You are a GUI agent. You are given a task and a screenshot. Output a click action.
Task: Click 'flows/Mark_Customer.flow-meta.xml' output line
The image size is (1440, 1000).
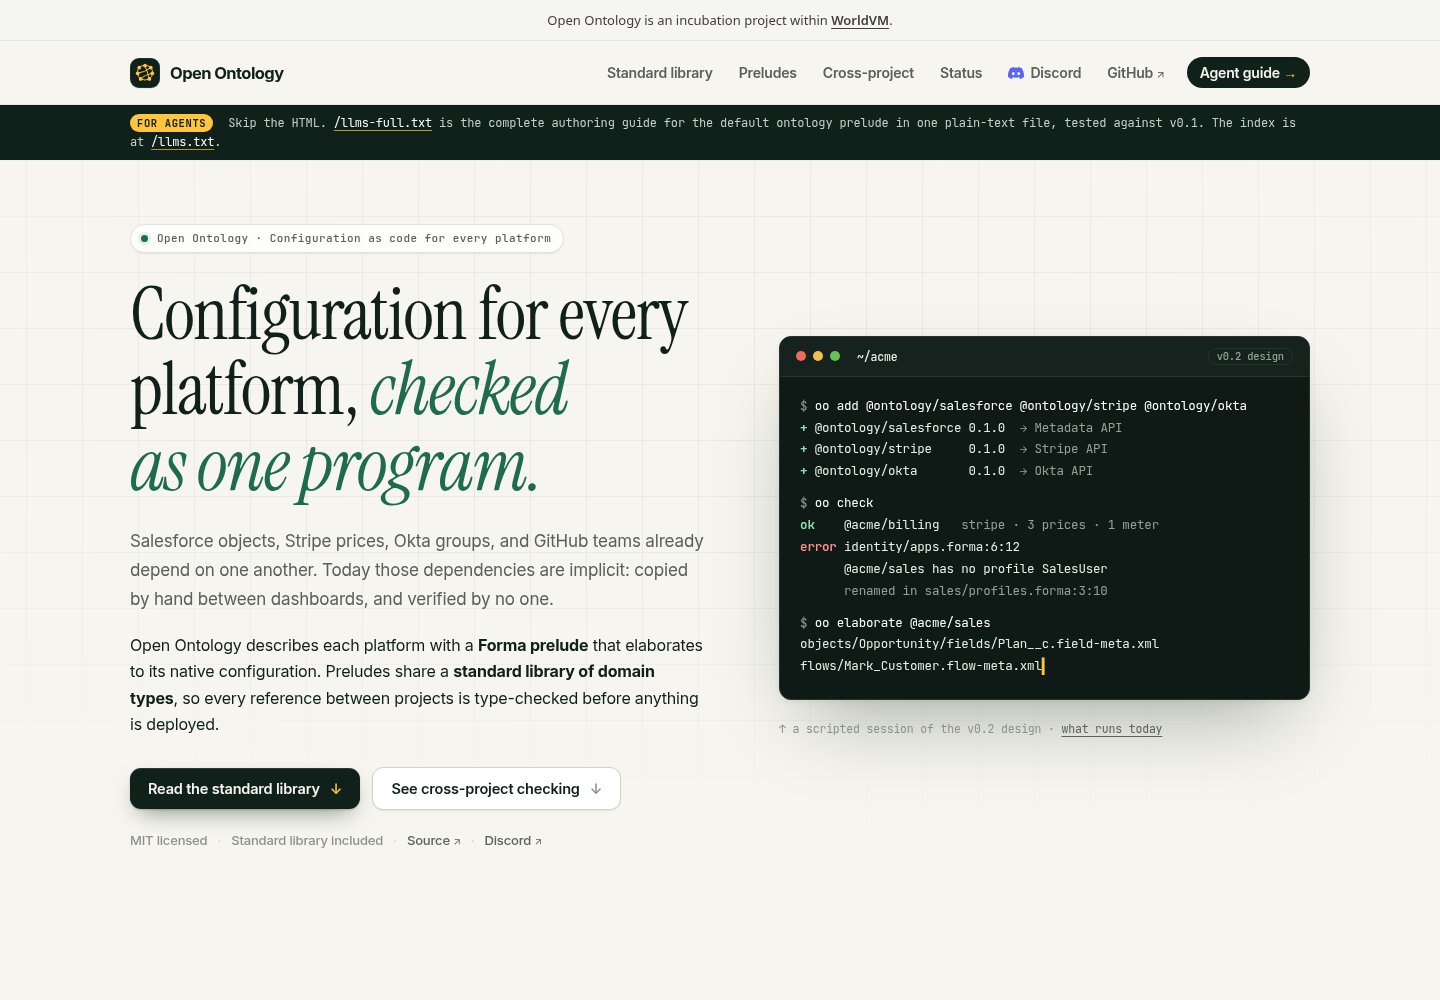tap(921, 666)
